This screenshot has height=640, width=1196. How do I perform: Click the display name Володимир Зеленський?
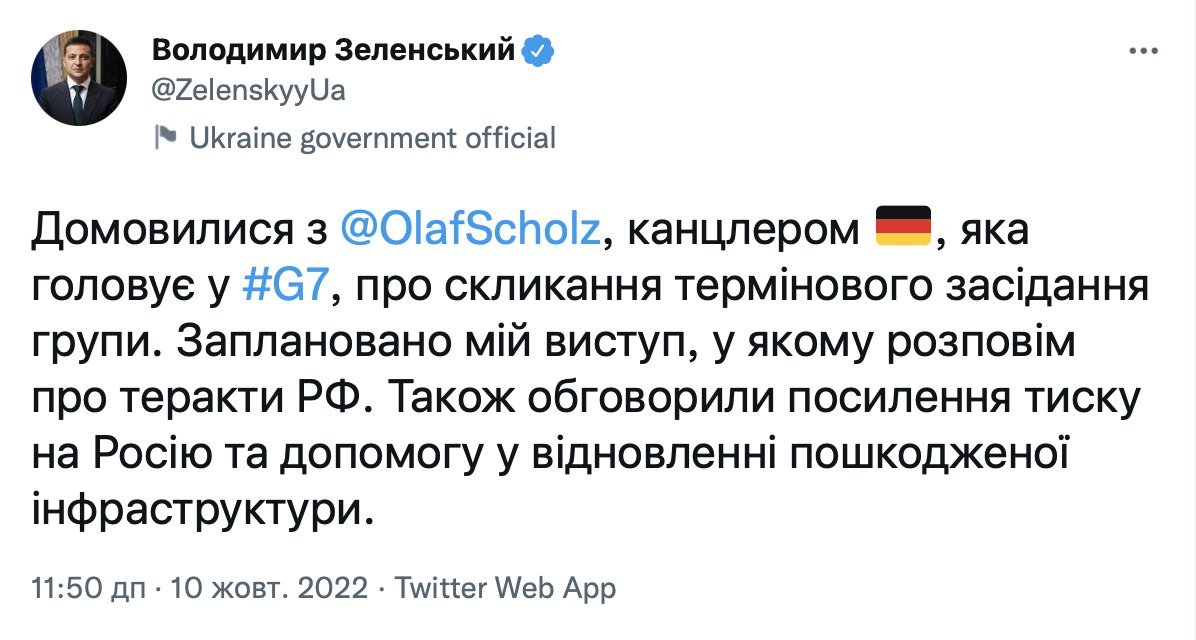(x=333, y=49)
